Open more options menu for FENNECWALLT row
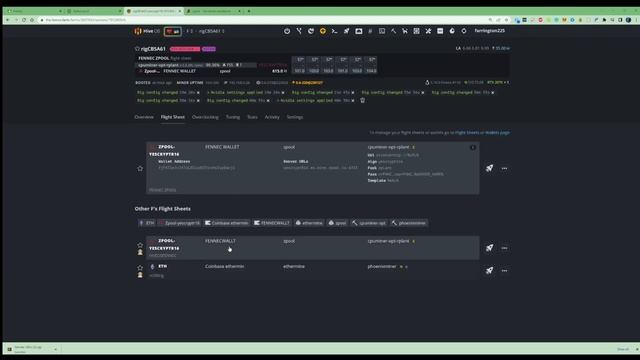Viewport: 640px width, 360px height. [x=504, y=248]
